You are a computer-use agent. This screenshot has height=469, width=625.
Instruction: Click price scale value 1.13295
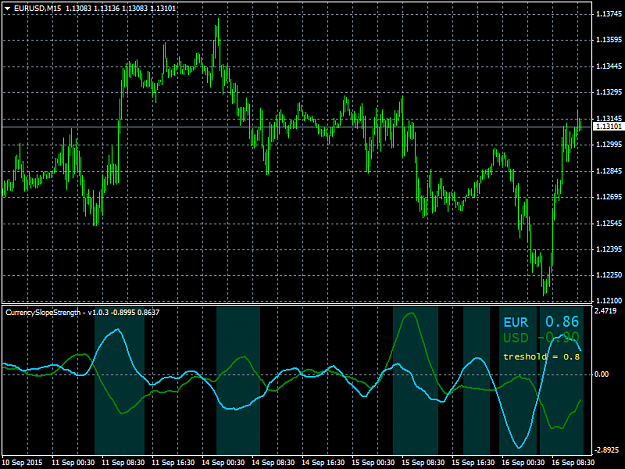tap(609, 92)
